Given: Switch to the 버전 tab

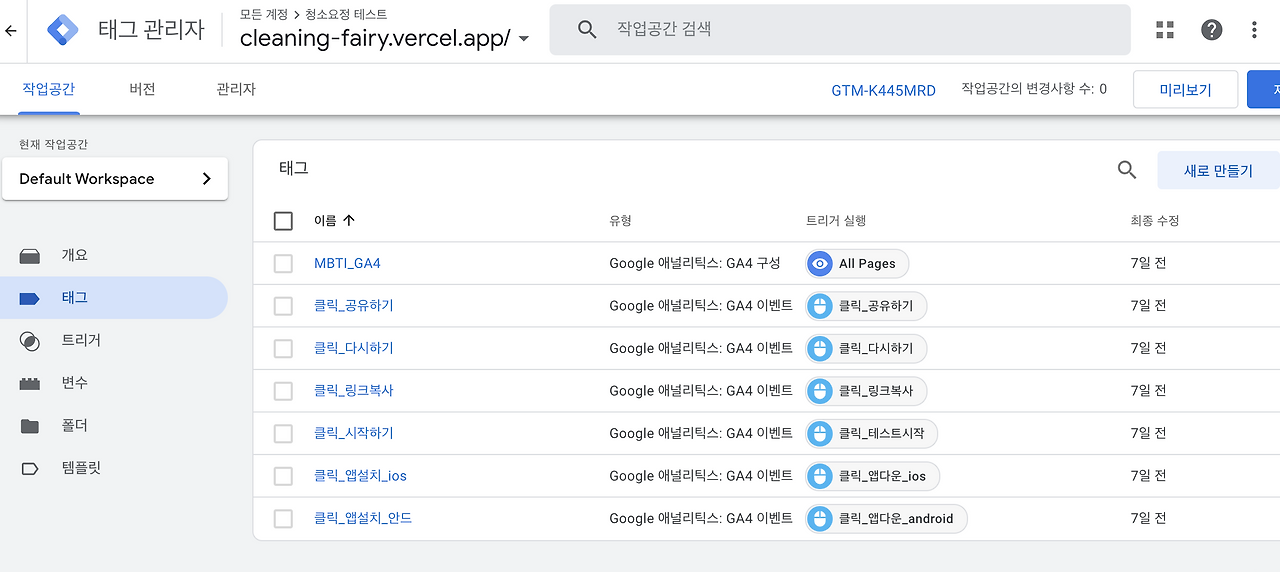Looking at the screenshot, I should point(142,89).
